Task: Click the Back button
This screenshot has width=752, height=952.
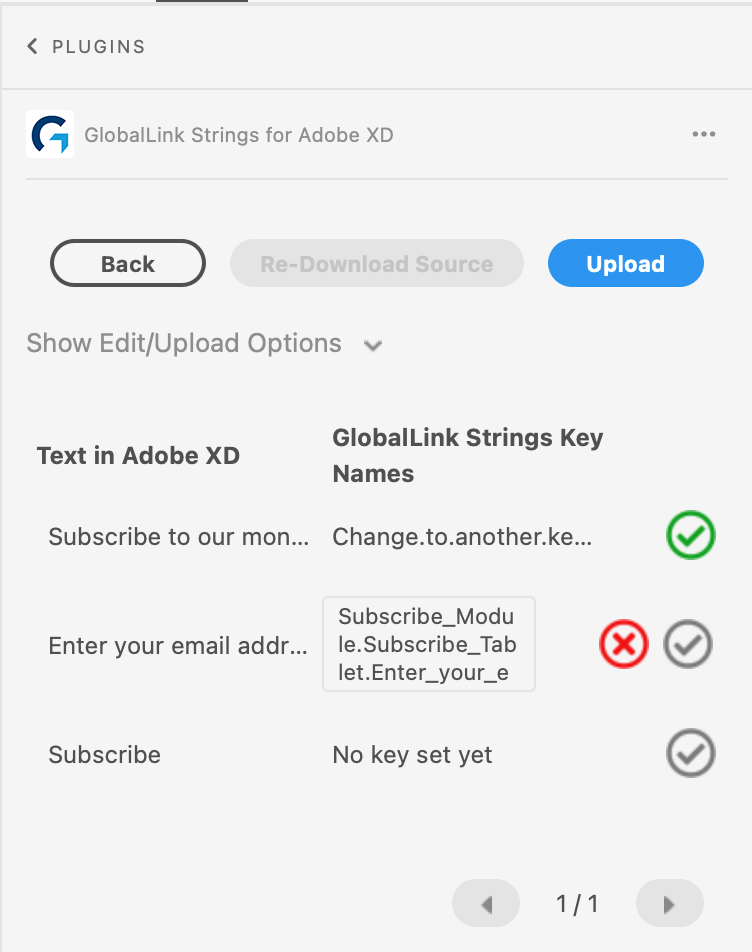Action: tap(128, 264)
